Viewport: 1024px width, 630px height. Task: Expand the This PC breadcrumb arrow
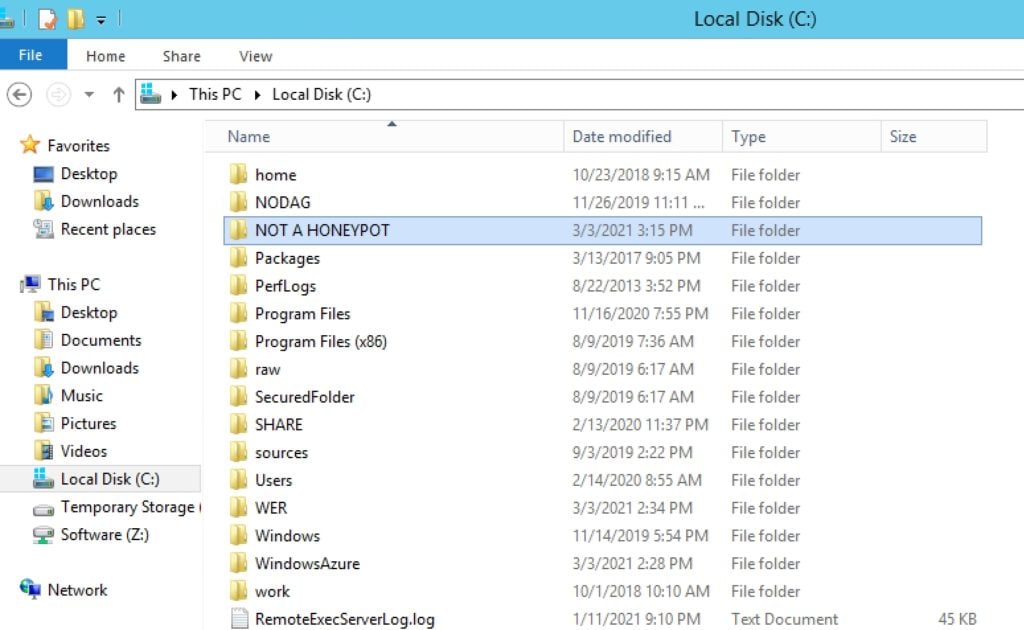tap(175, 94)
